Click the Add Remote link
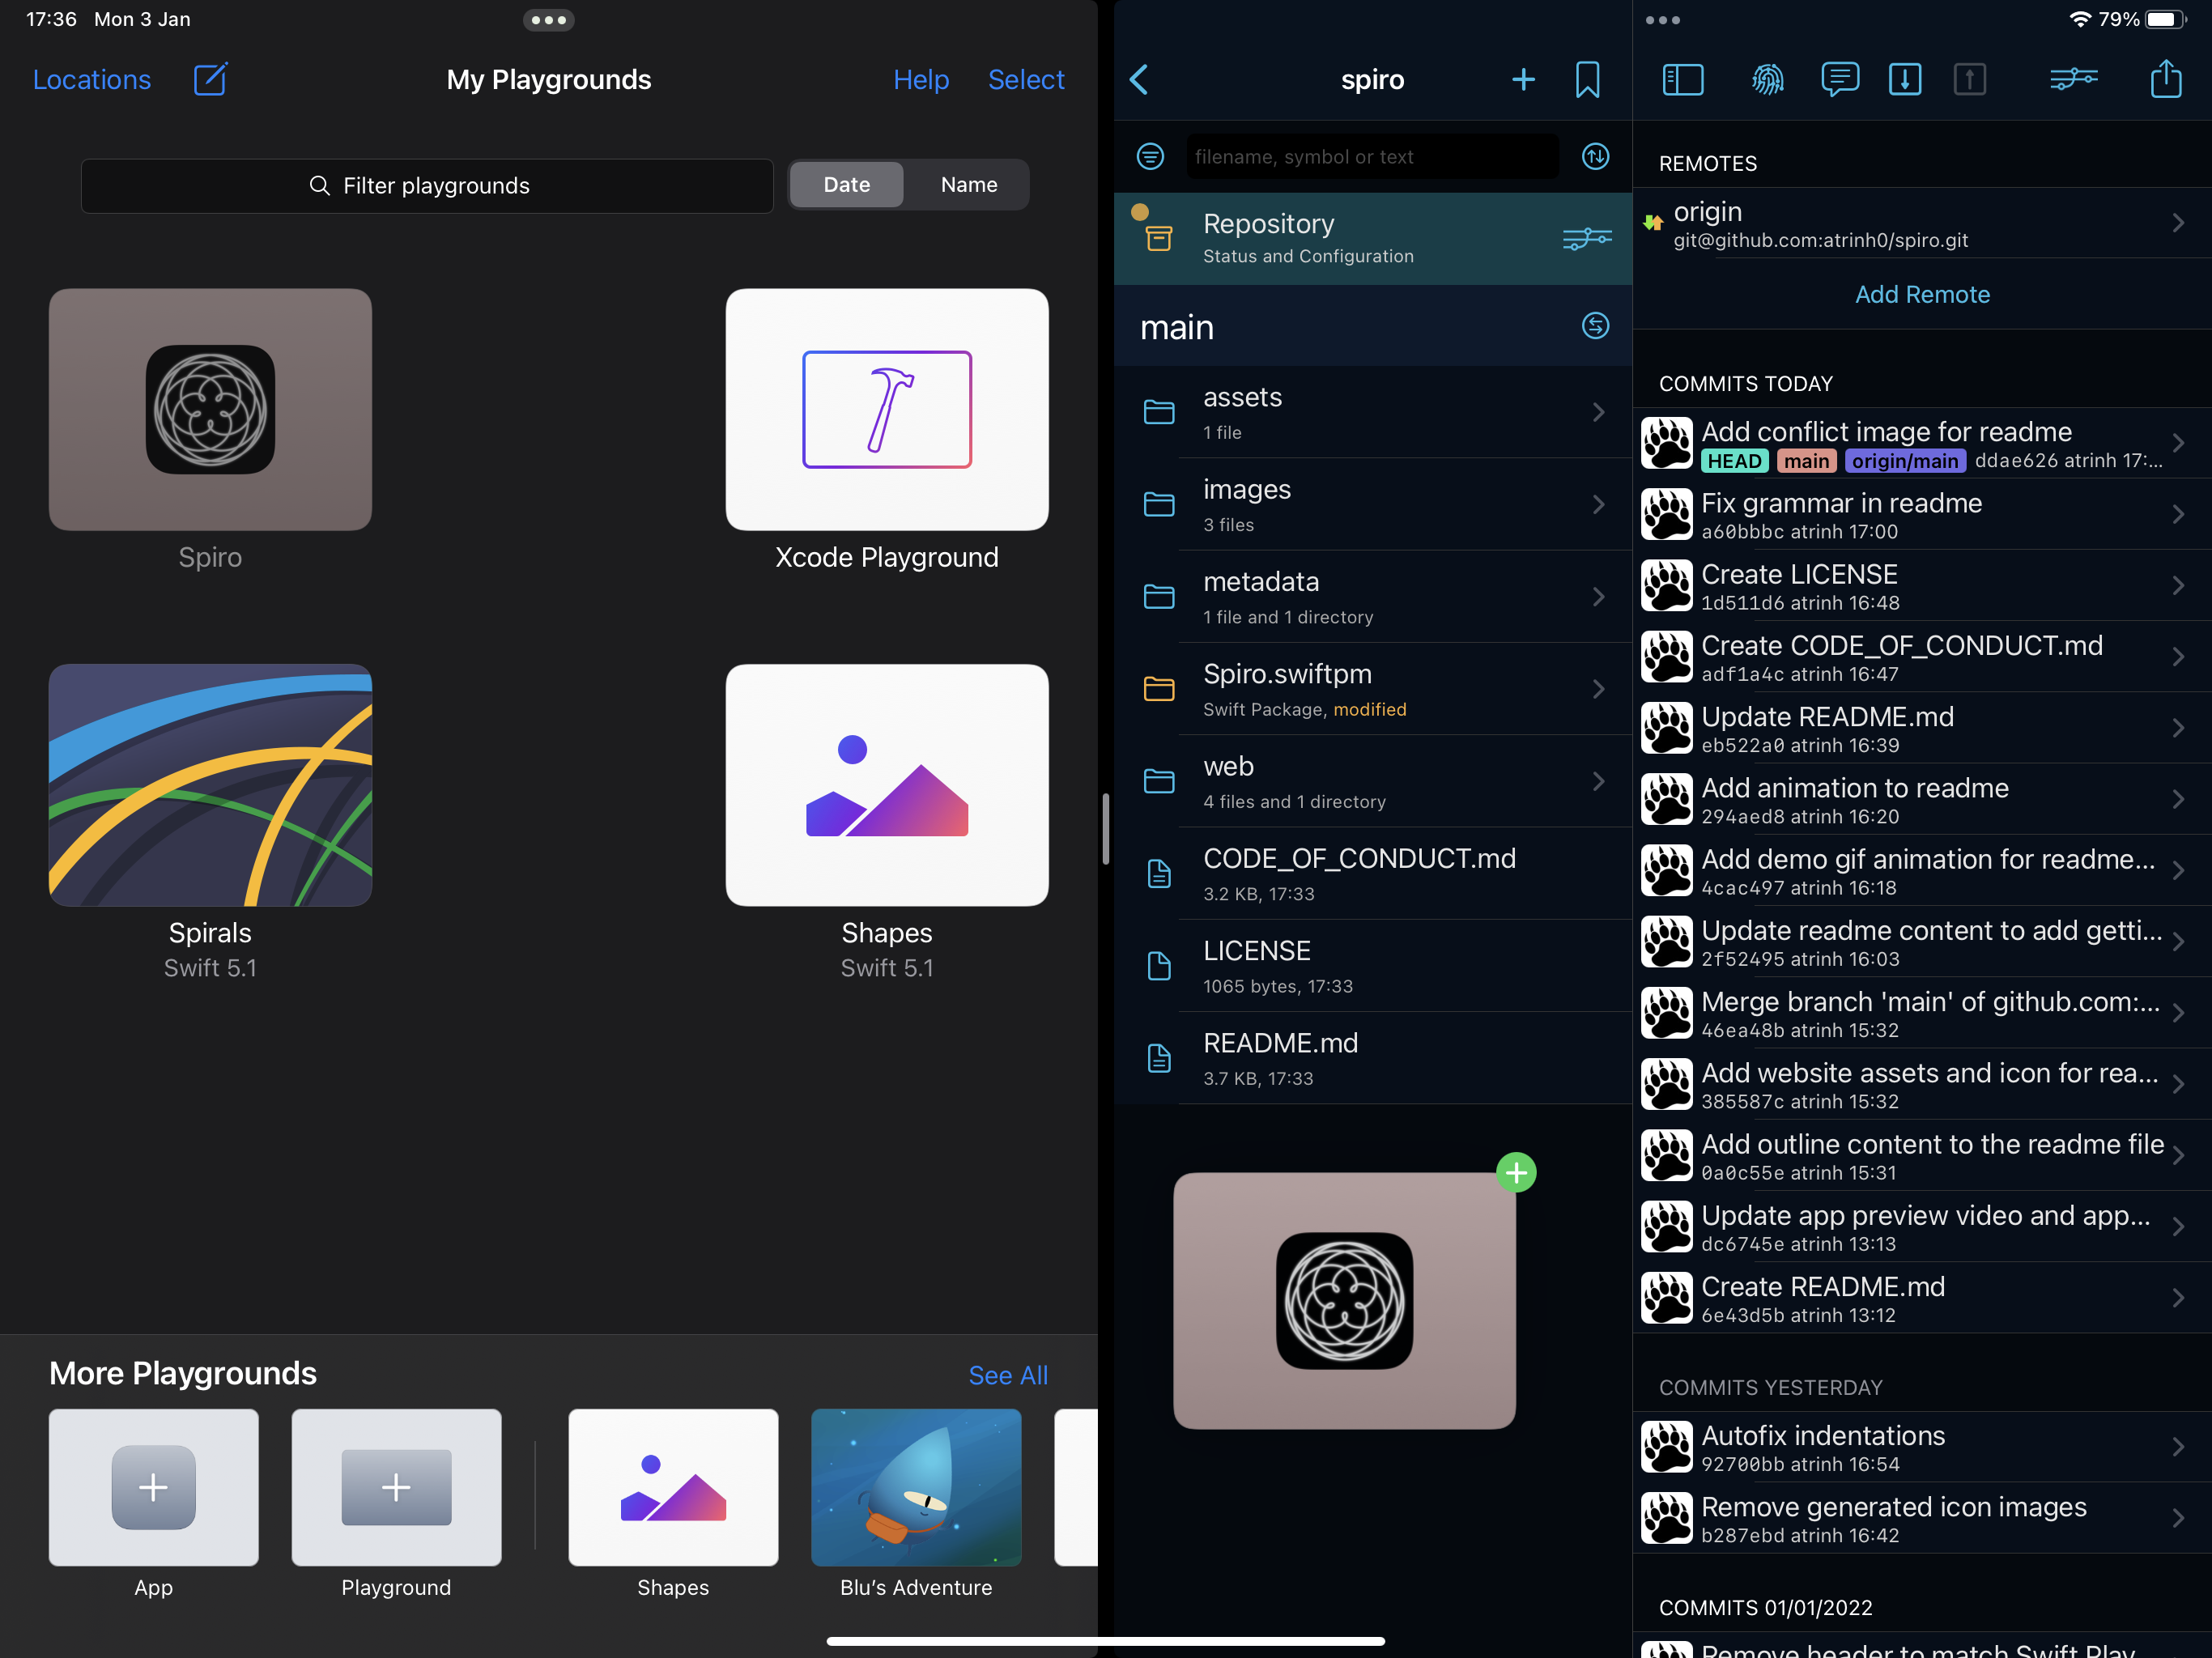2212x1658 pixels. 1921,295
